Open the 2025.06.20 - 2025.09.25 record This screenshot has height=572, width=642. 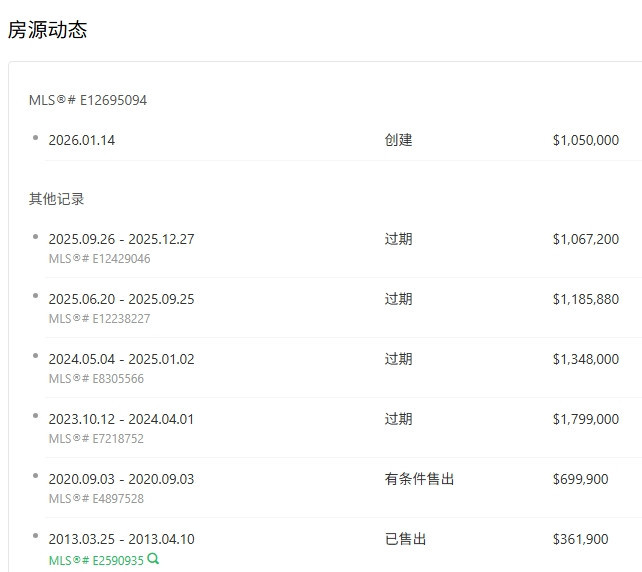(121, 299)
